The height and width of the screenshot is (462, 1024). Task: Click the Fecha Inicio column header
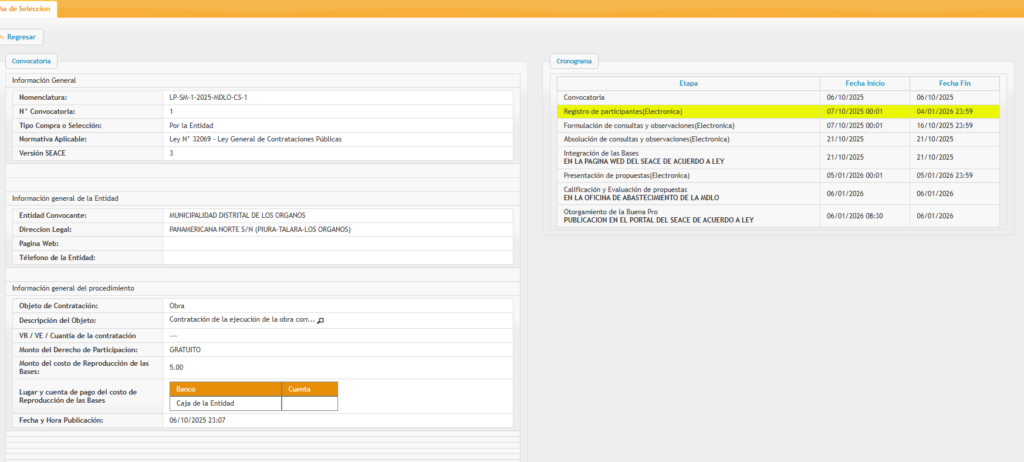pos(864,83)
